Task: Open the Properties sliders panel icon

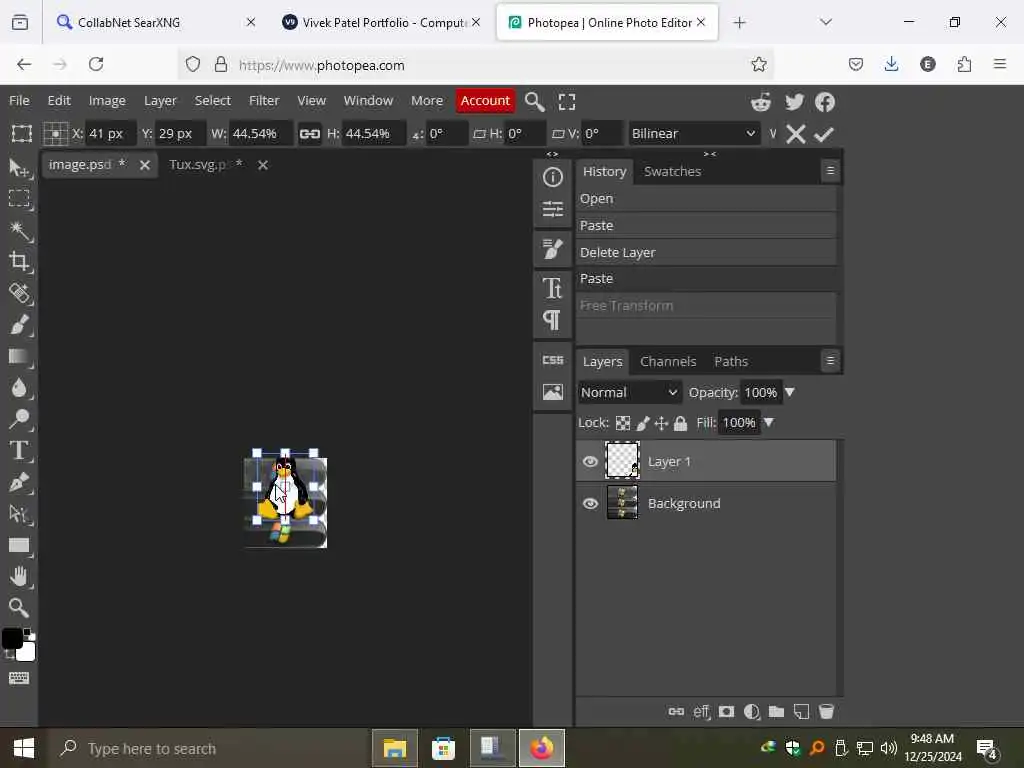Action: 552,209
